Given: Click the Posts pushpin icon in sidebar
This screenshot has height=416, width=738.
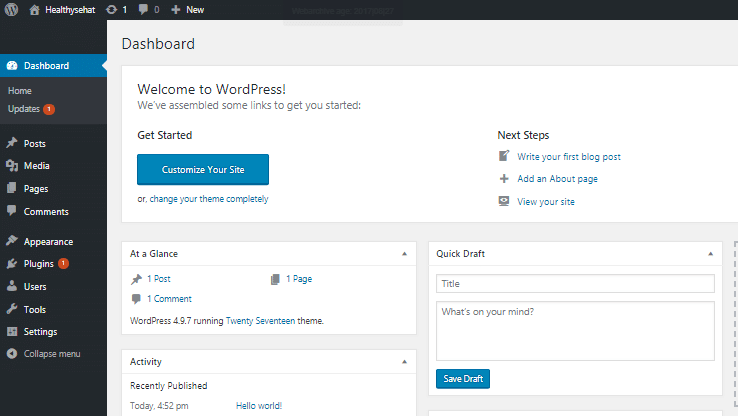Looking at the screenshot, I should 12,143.
